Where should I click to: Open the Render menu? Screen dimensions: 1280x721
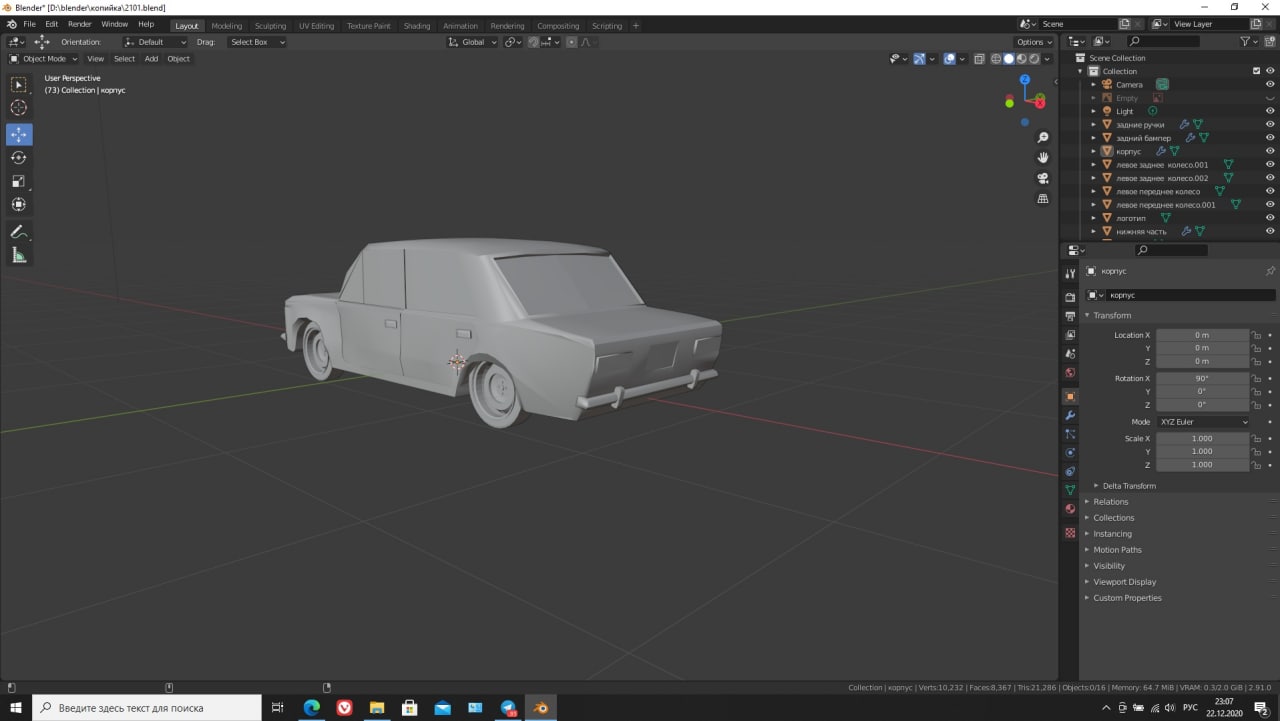[x=80, y=24]
